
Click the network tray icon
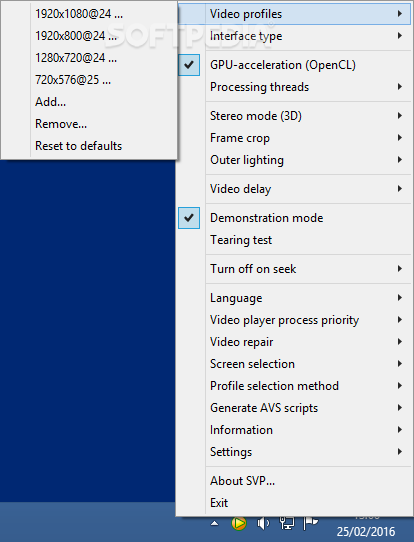click(x=286, y=523)
